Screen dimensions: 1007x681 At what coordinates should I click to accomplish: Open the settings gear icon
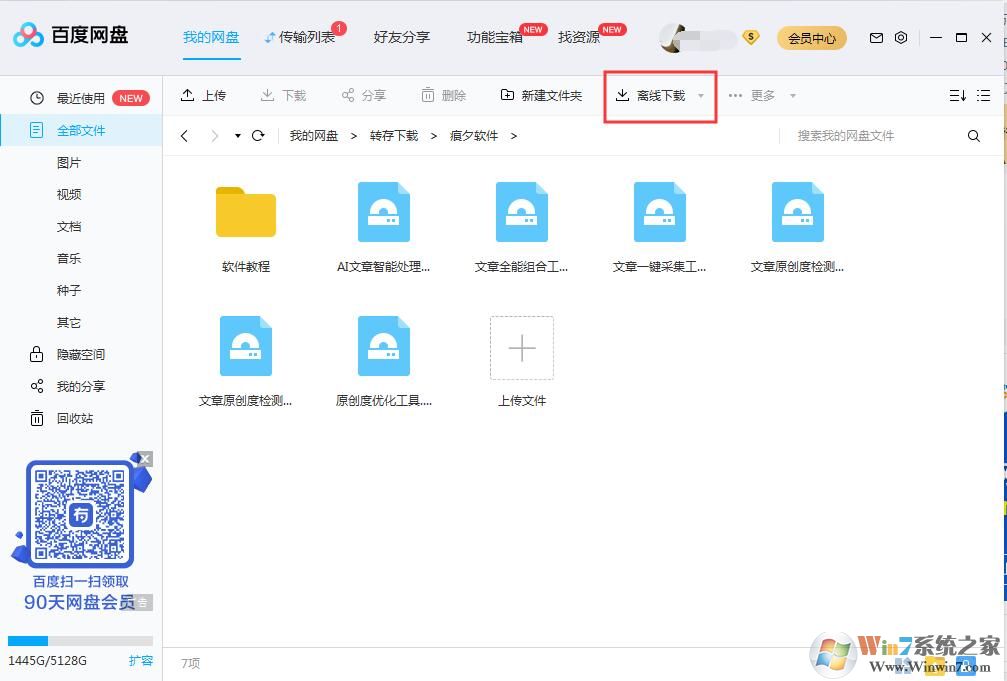coord(901,37)
